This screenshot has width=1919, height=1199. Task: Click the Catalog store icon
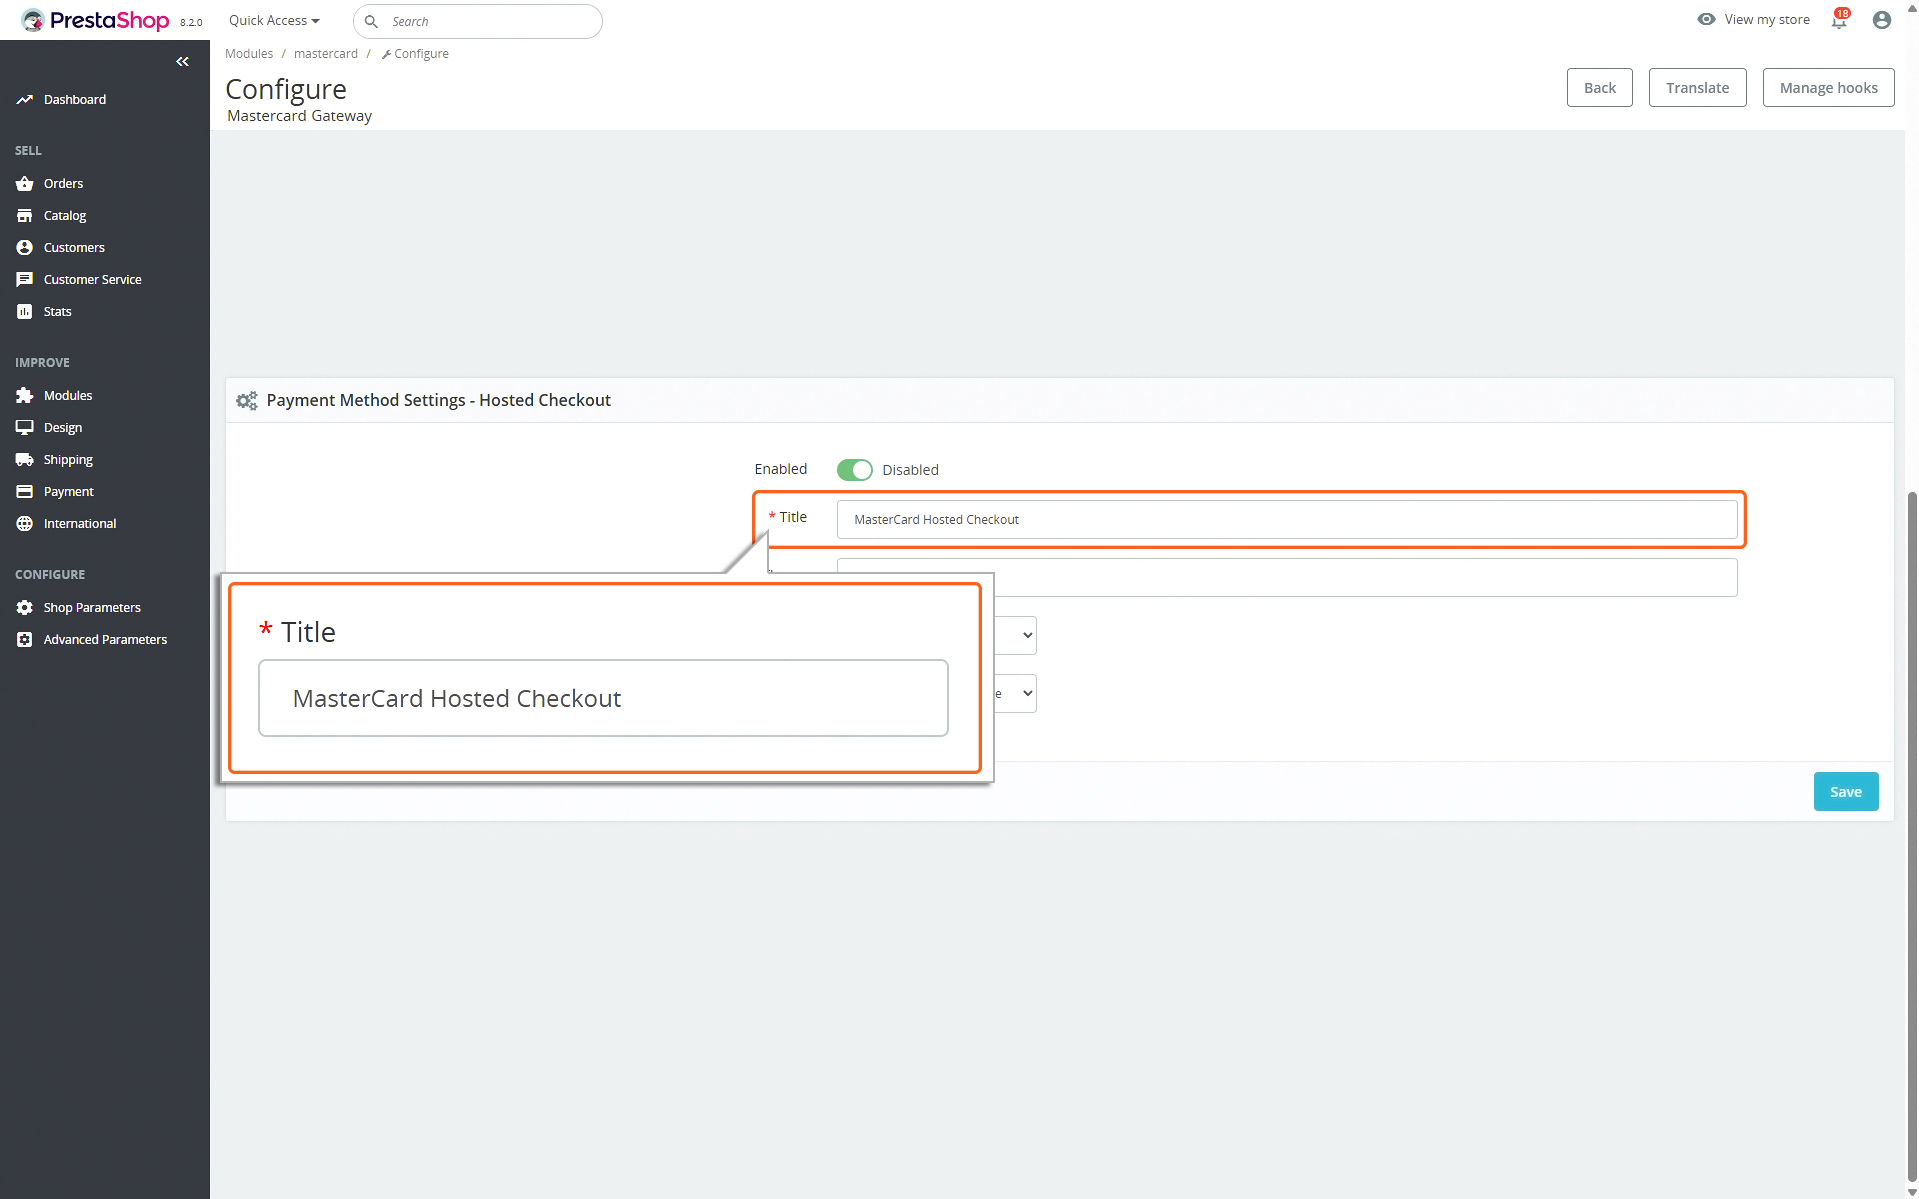coord(25,216)
